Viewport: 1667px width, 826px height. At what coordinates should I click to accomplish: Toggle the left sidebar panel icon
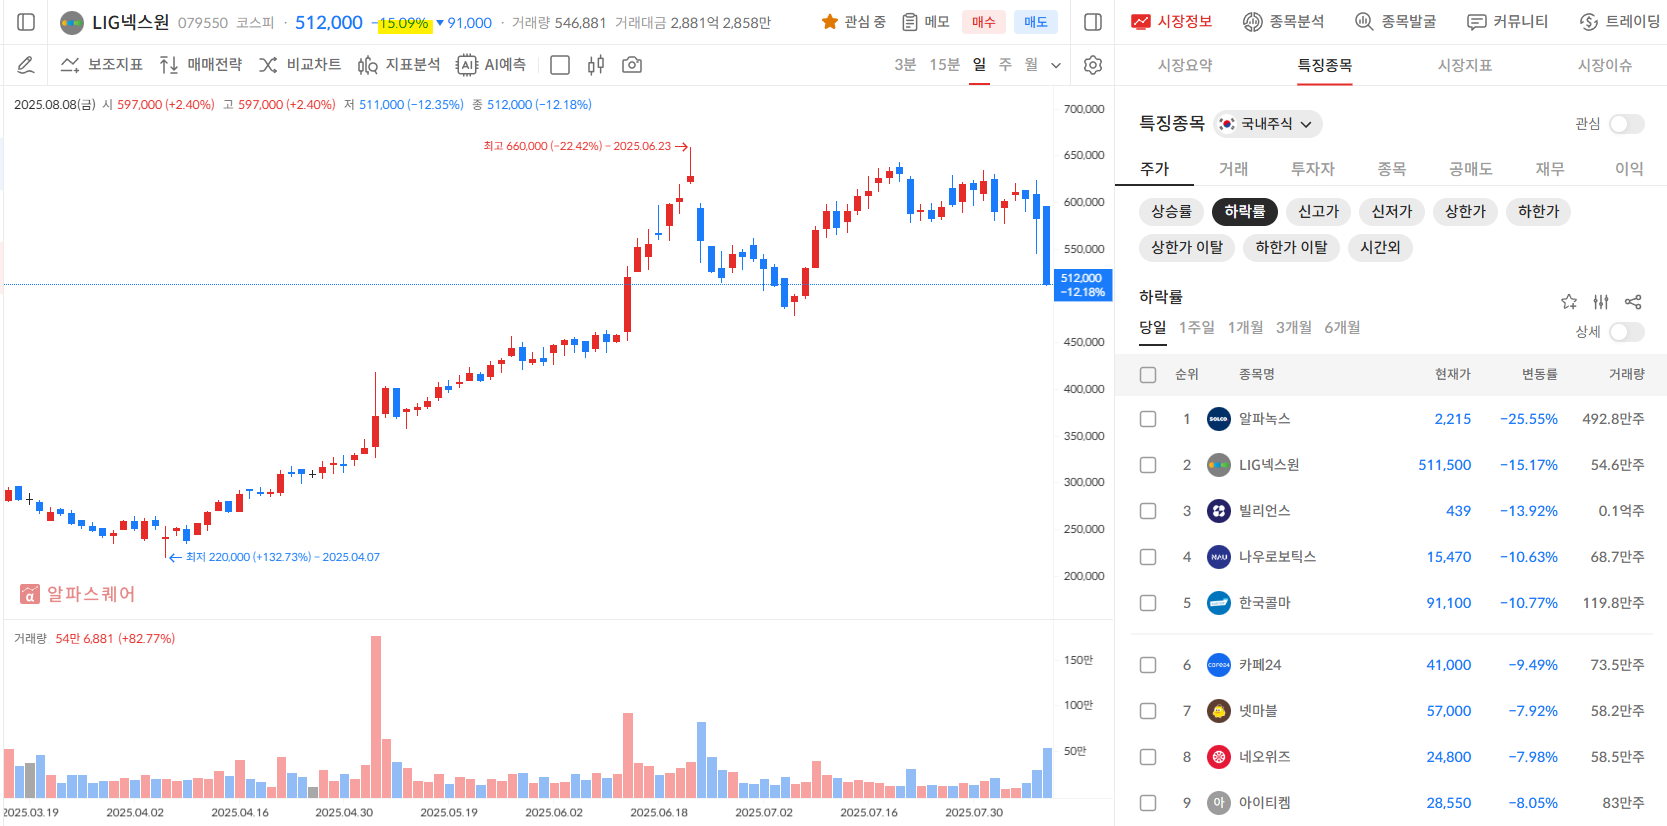[27, 22]
